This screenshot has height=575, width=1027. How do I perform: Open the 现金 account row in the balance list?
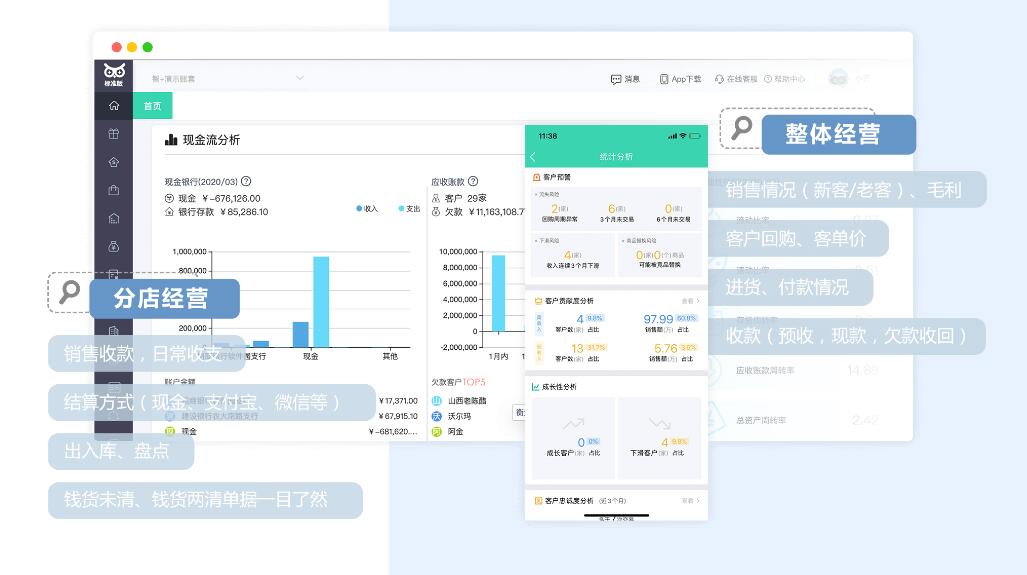291,432
